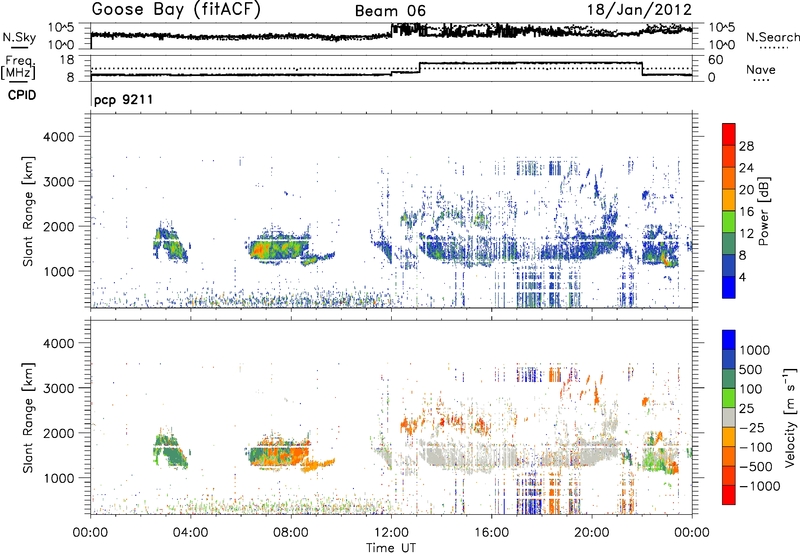Select the 'Freq. [MHz]' axis label
Image resolution: width=800 pixels, height=554 pixels.
[19, 67]
